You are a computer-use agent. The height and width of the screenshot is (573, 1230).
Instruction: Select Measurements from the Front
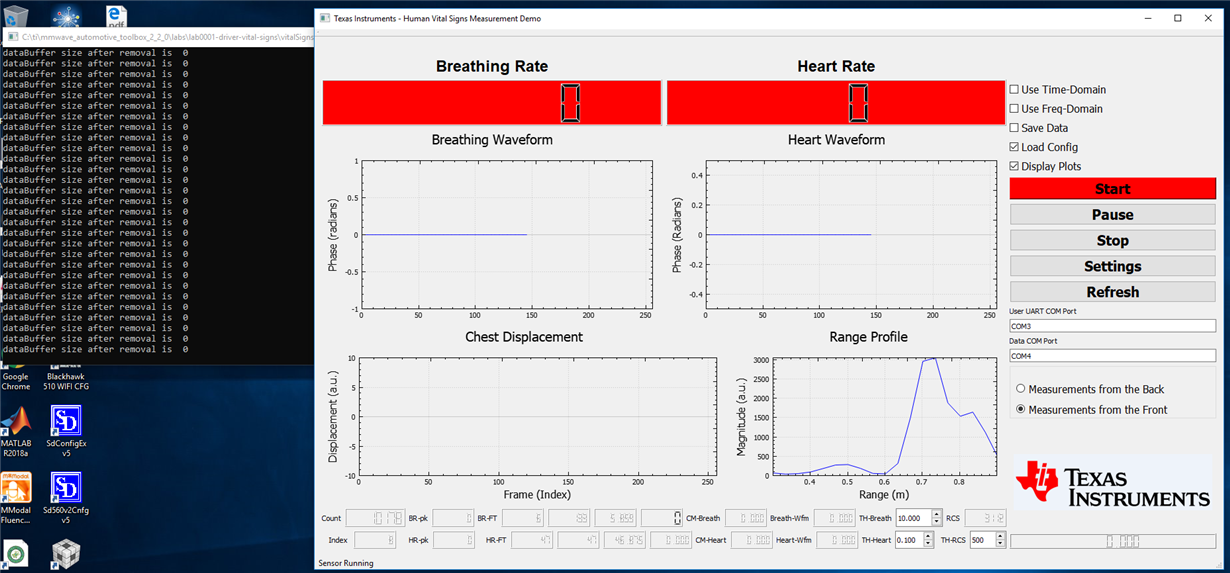(1021, 409)
